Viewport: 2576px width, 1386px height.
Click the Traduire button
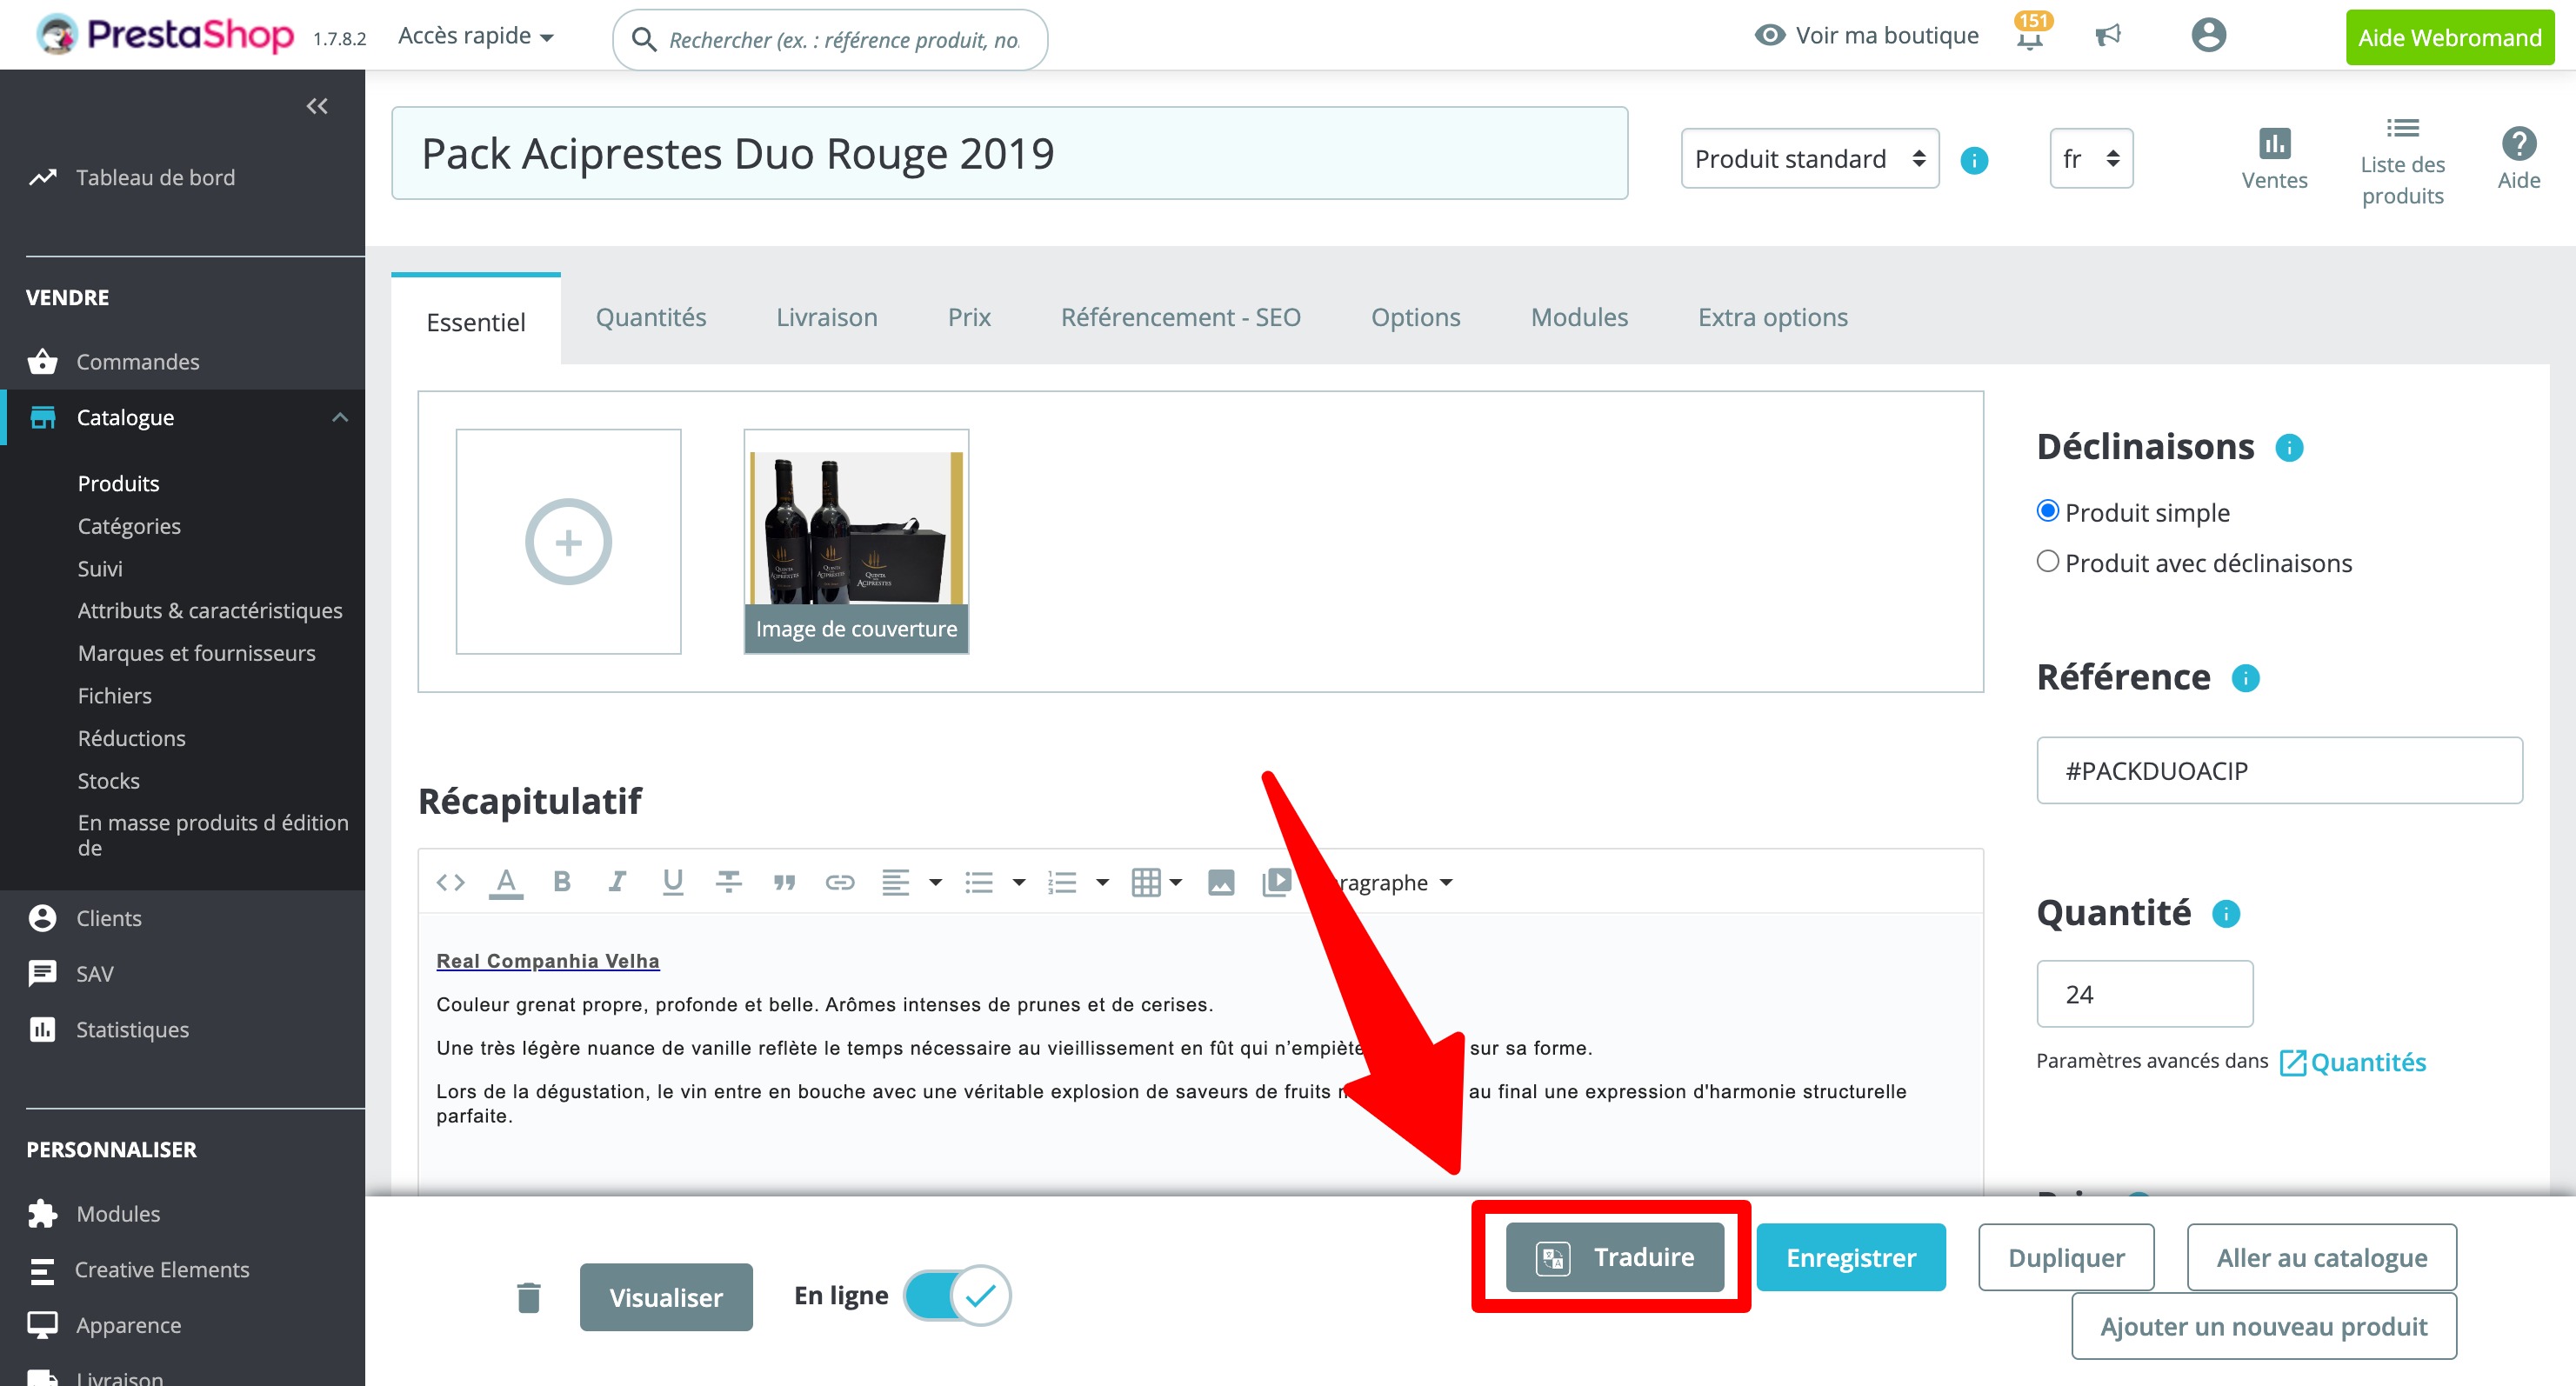click(x=1614, y=1257)
